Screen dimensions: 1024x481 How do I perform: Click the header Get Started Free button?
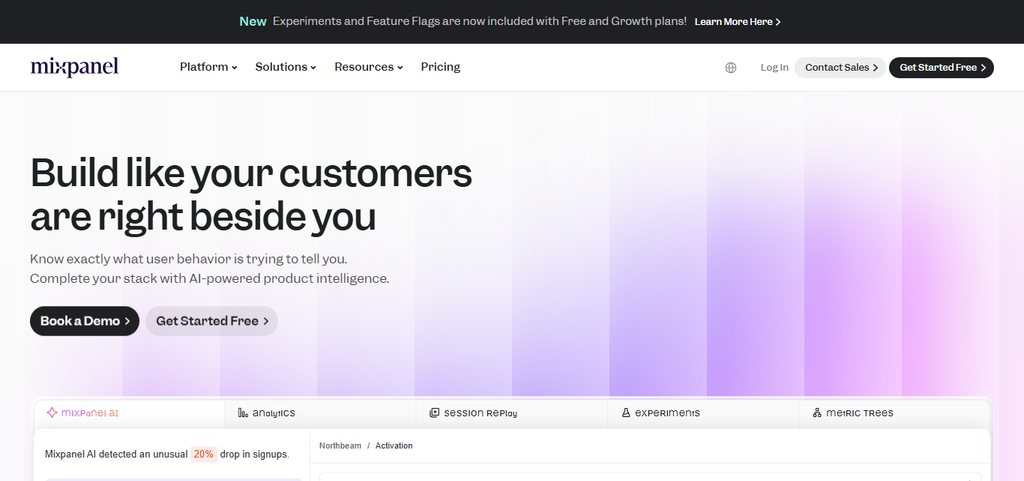pos(941,67)
